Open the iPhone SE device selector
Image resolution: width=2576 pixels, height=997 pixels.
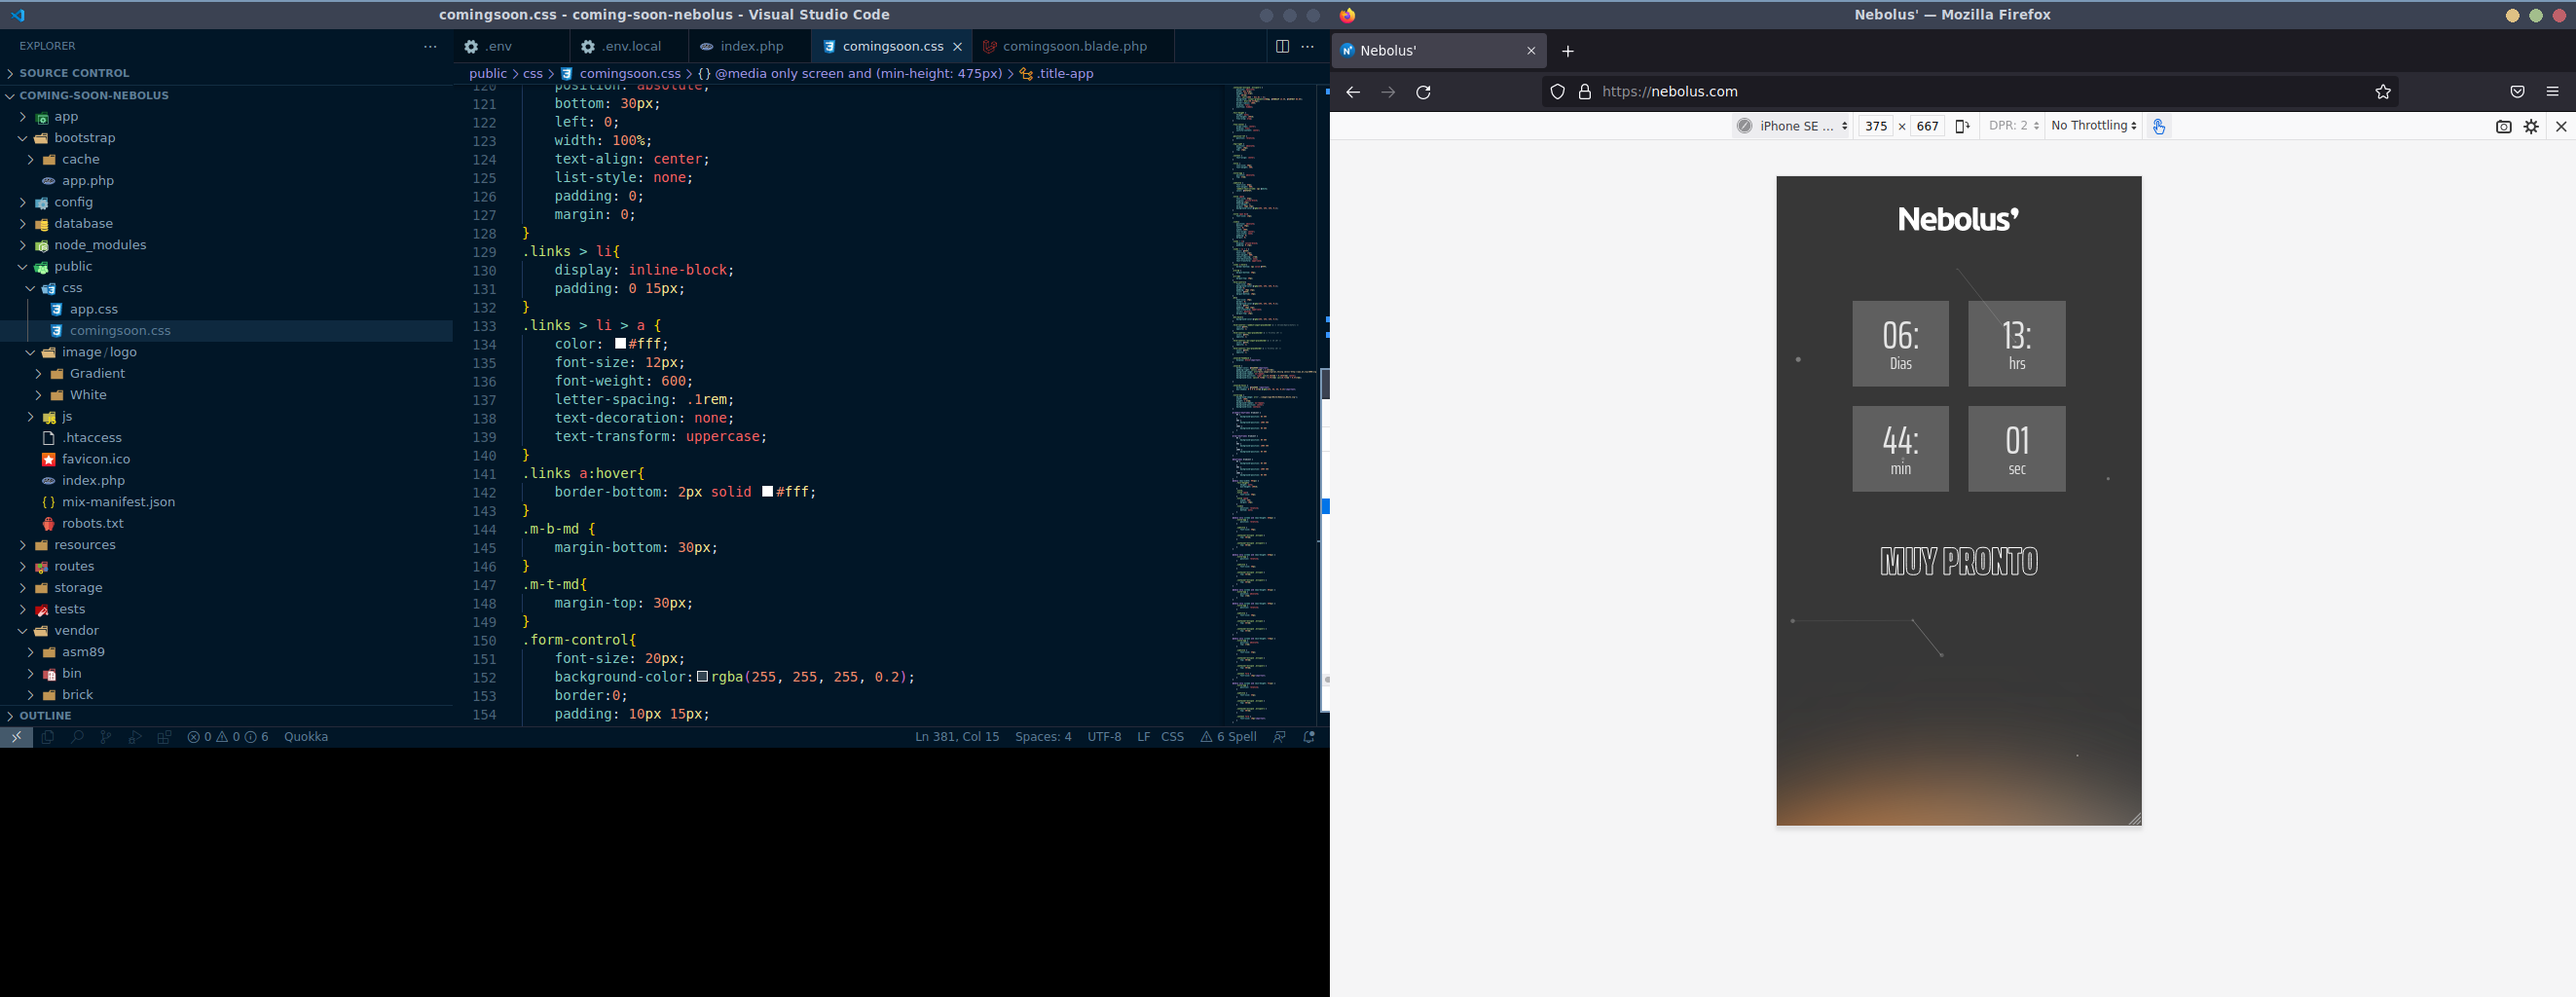pyautogui.click(x=1794, y=126)
